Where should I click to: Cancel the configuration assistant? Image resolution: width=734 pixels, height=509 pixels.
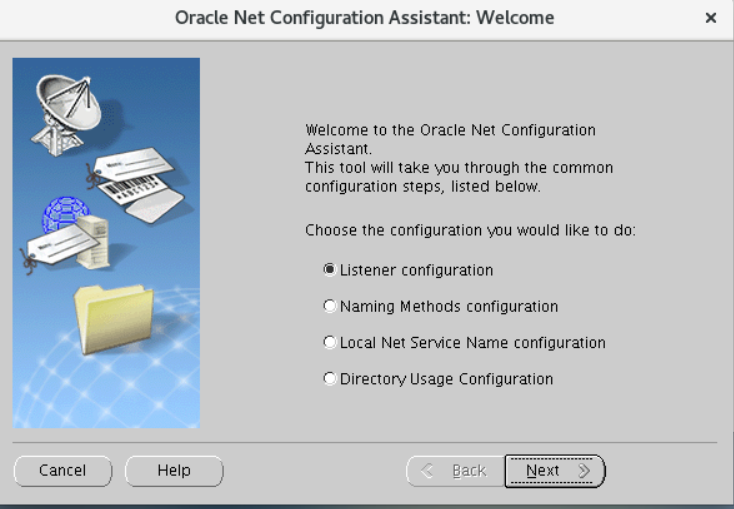(x=62, y=470)
